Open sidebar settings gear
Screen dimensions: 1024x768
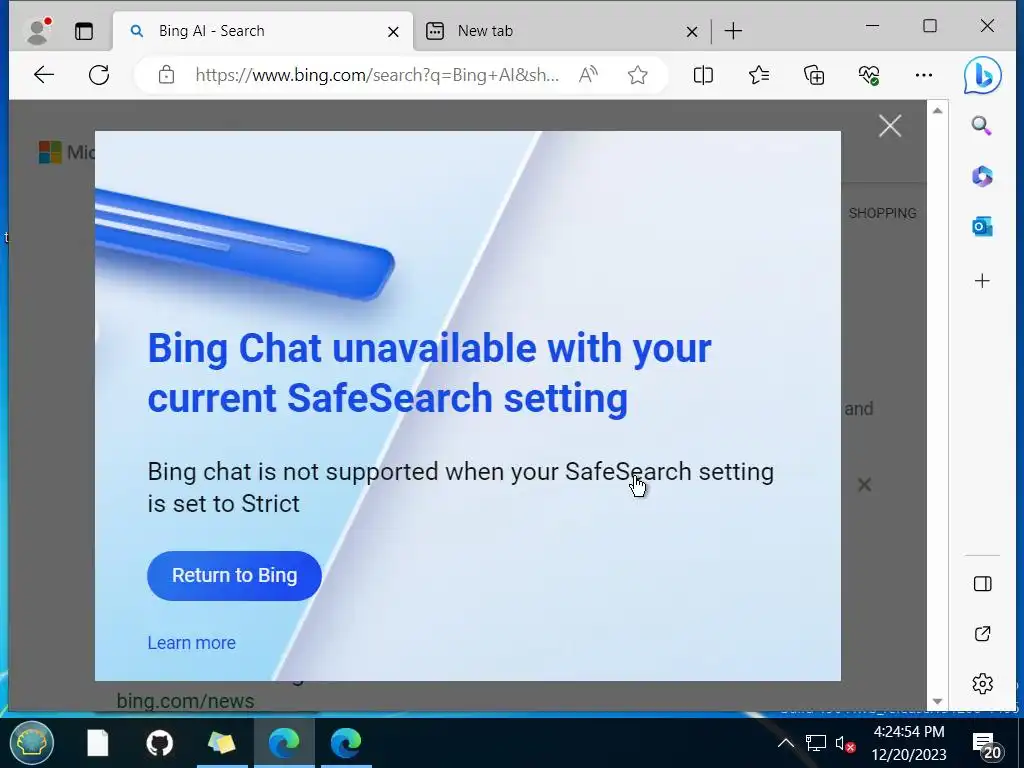(x=983, y=684)
